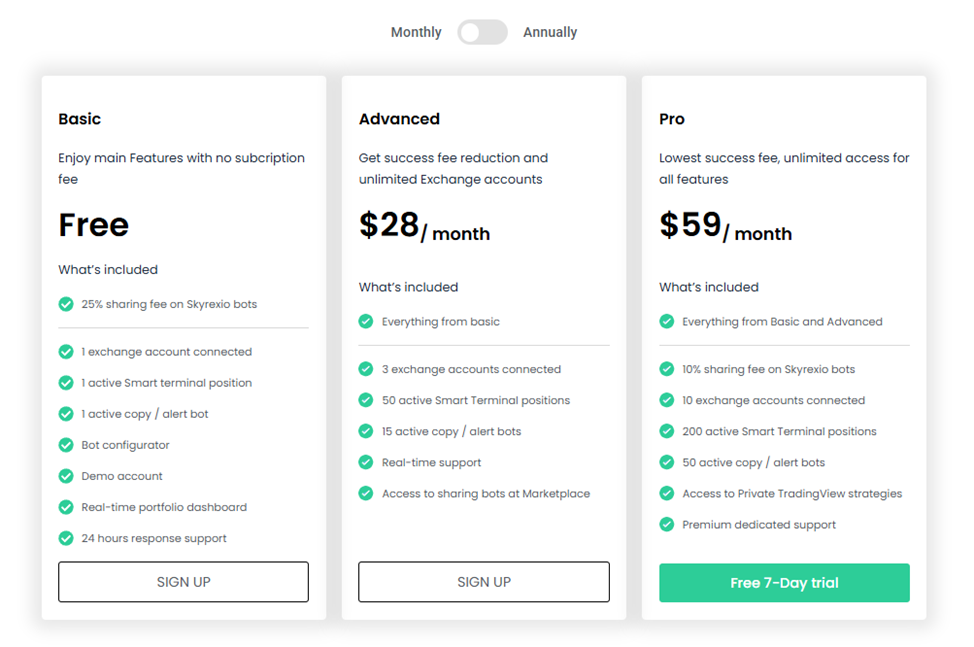
Task: Click checkmark next to 200 active Smart Terminal positions
Action: tap(666, 431)
